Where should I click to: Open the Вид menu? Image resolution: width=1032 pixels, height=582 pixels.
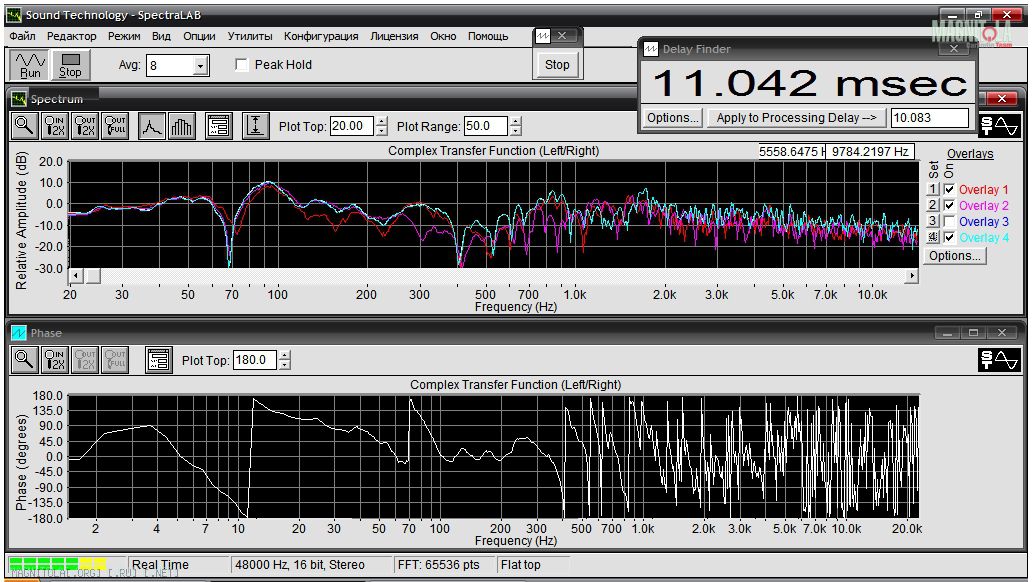coord(161,36)
